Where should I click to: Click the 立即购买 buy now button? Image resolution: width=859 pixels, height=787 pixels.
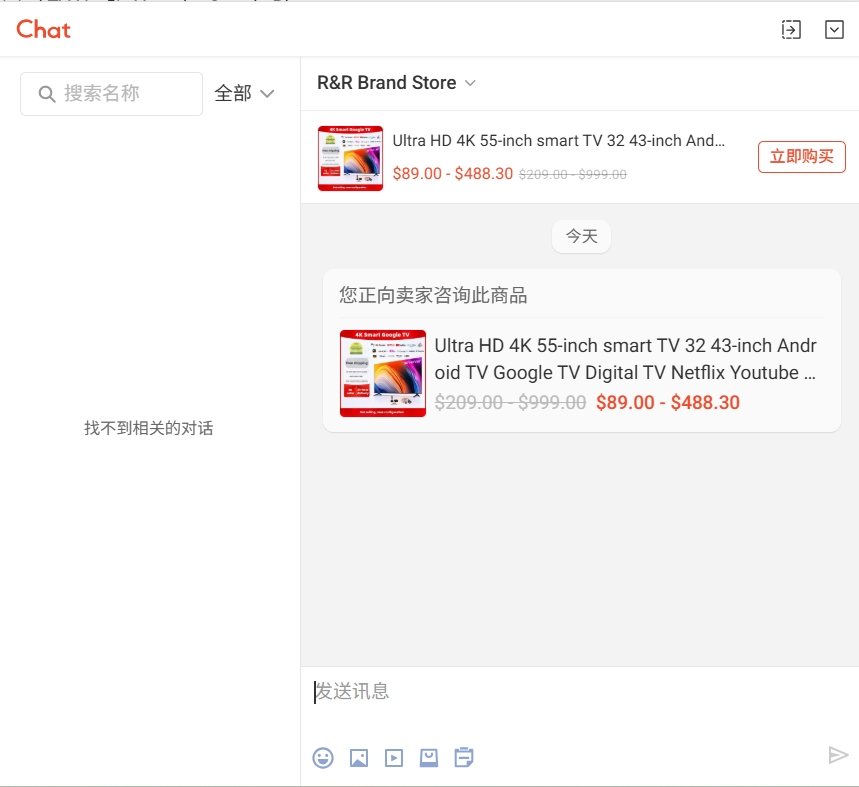pyautogui.click(x=801, y=157)
